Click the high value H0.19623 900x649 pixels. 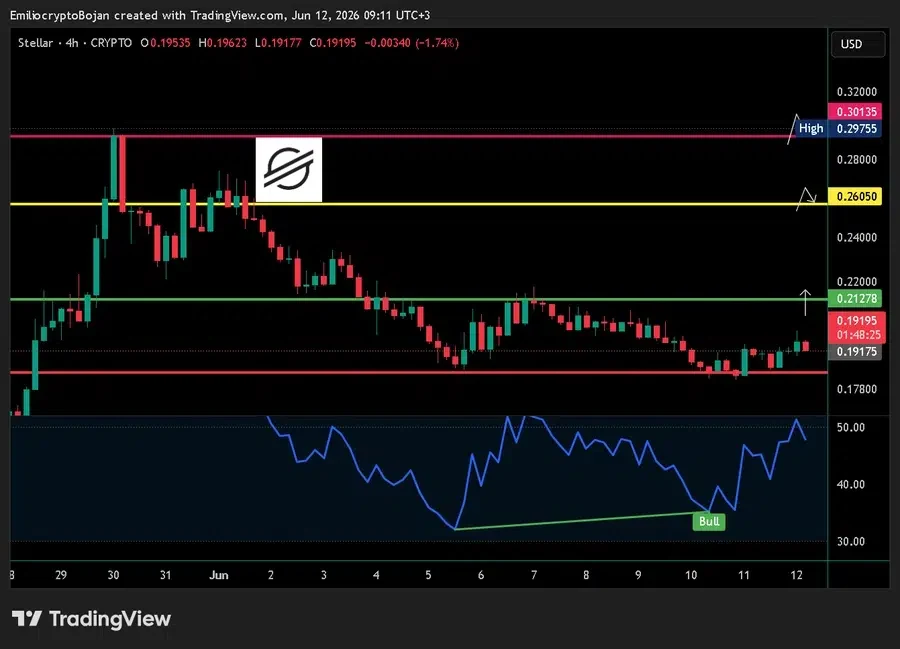point(222,43)
